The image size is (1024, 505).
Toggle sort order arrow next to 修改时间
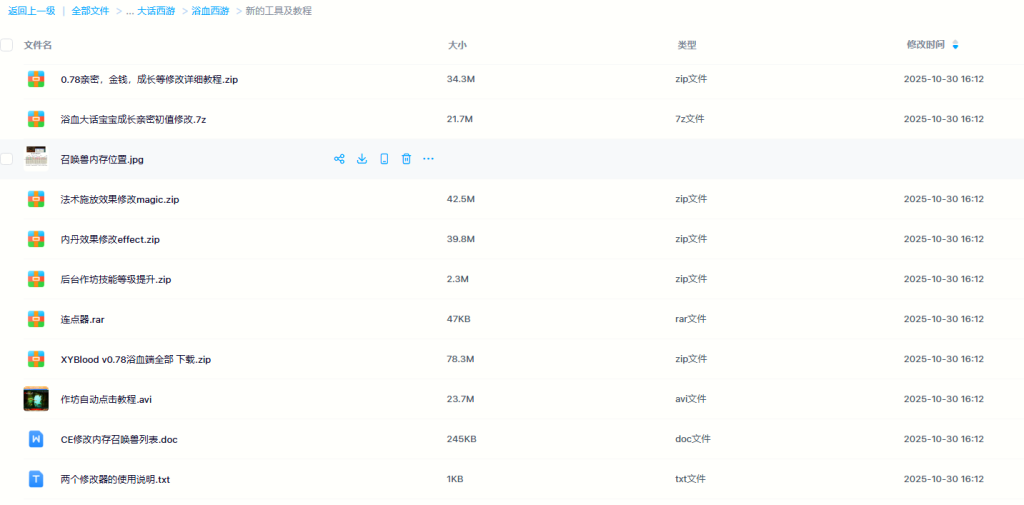[955, 45]
